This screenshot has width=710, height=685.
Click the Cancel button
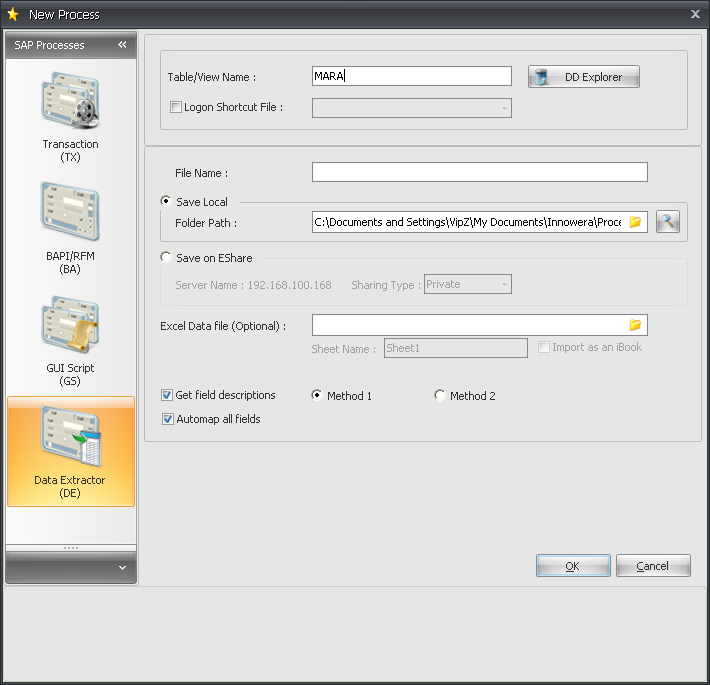click(x=653, y=566)
